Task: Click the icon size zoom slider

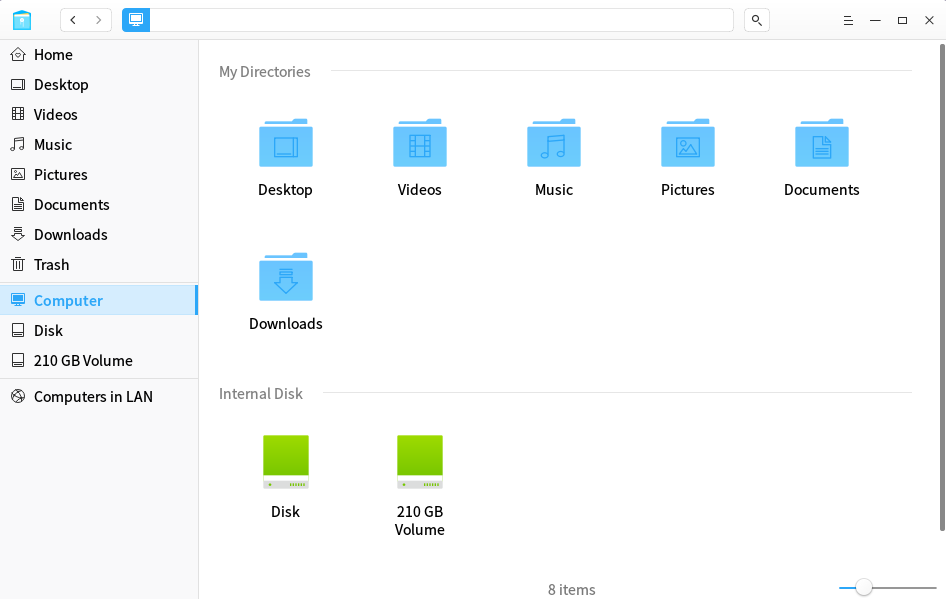Action: [x=864, y=588]
